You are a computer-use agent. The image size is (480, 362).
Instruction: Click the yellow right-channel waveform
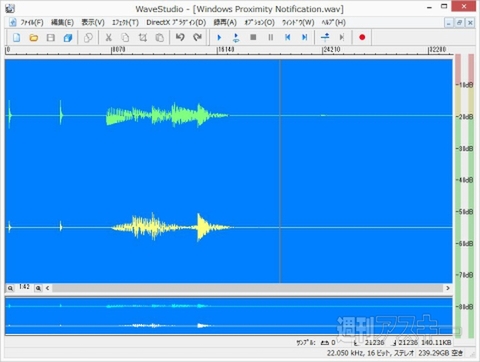[x=172, y=227]
